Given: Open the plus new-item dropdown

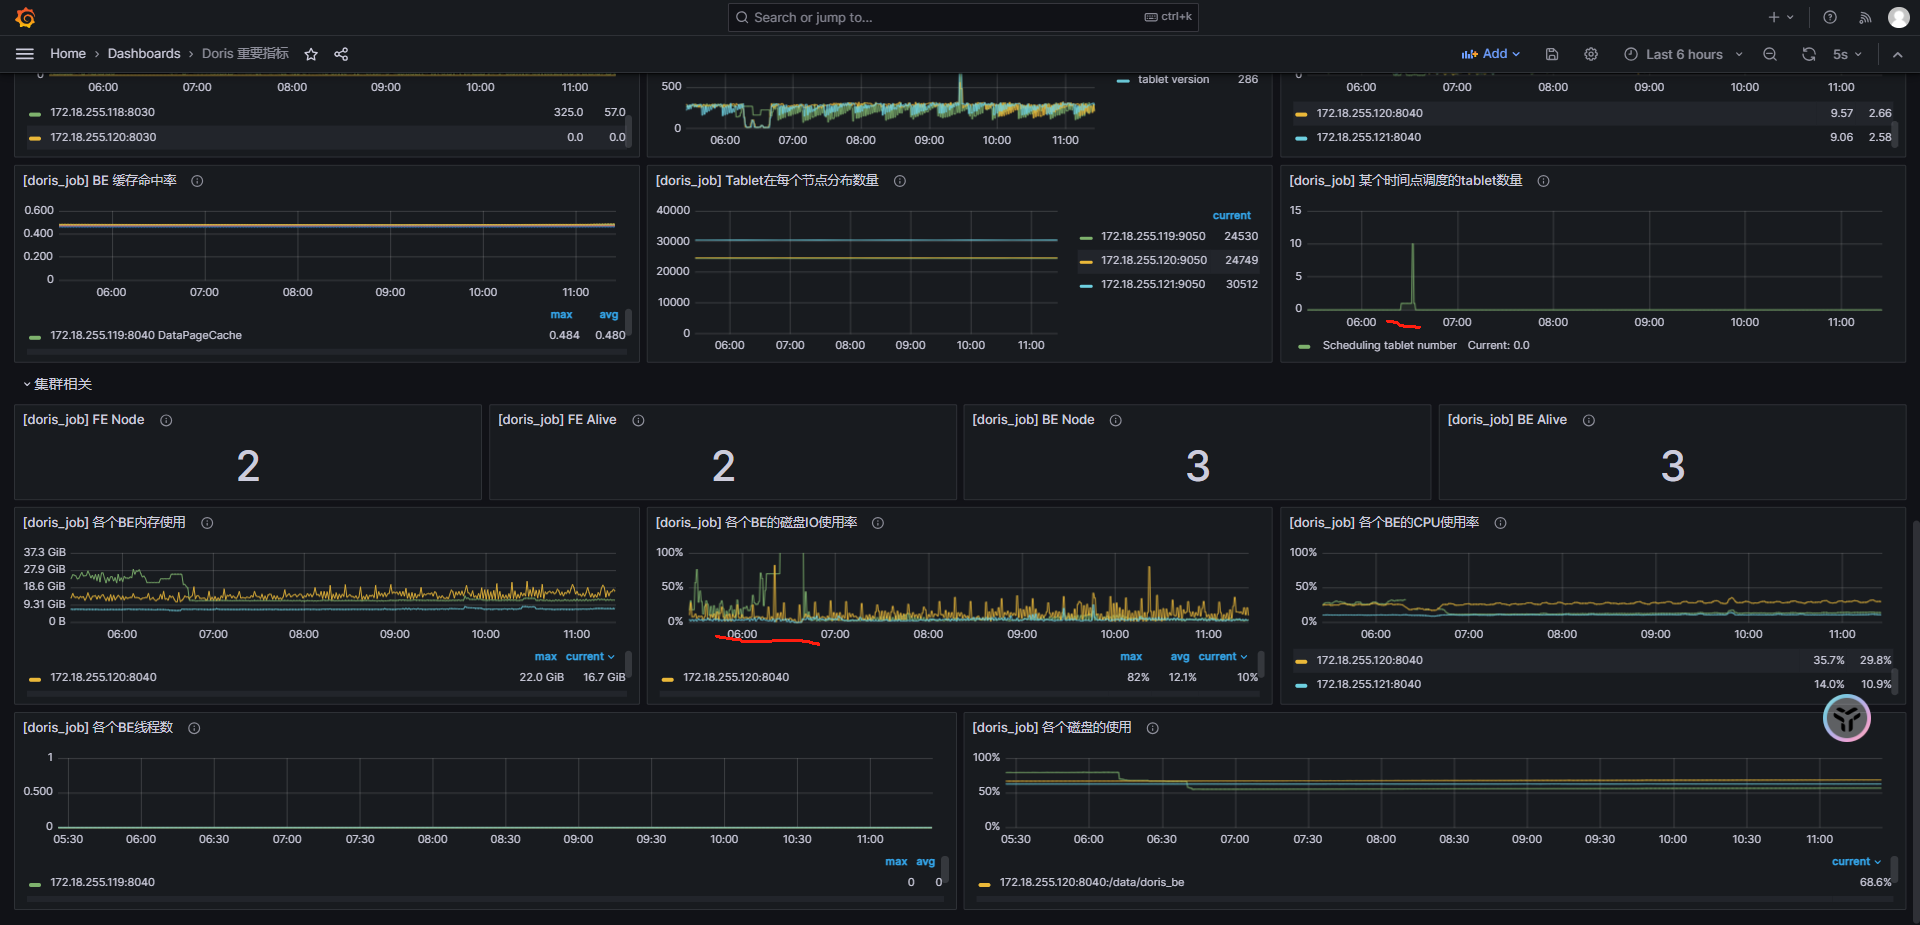Looking at the screenshot, I should click(1781, 17).
